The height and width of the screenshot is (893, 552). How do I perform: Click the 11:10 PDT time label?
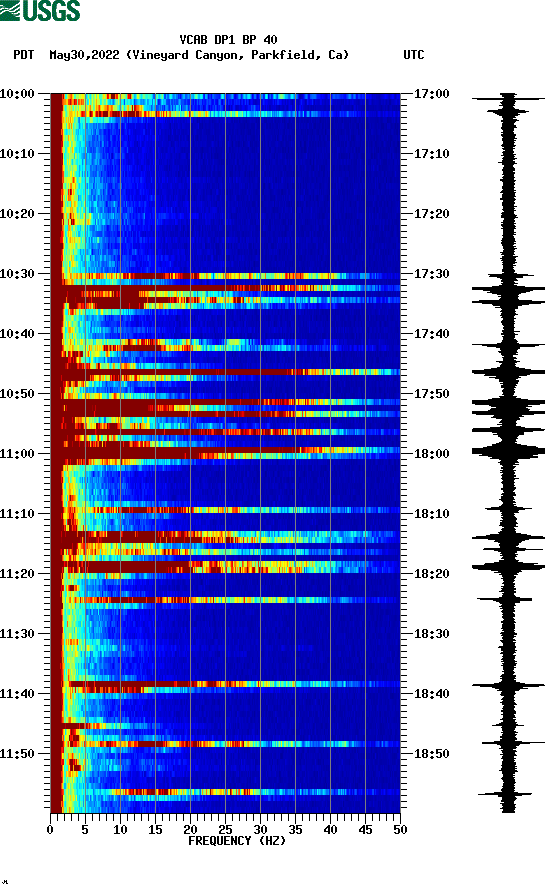coord(17,514)
